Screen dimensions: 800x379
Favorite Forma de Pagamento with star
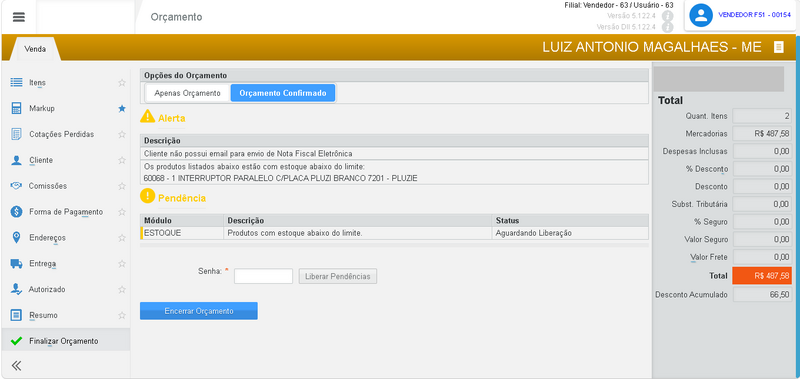pyautogui.click(x=122, y=212)
